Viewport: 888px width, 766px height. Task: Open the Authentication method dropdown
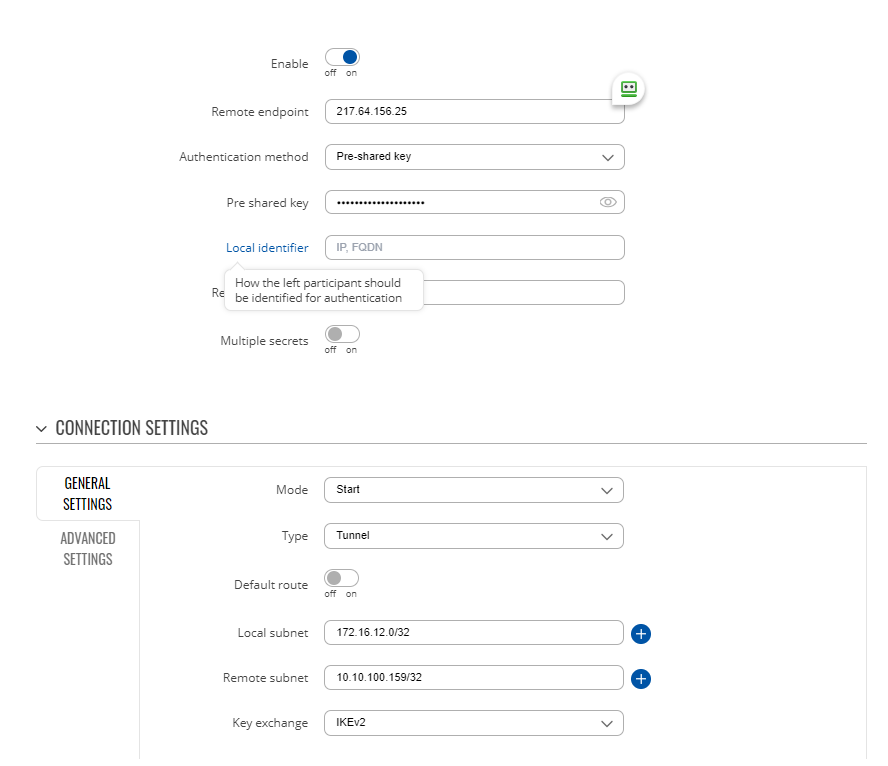pos(474,157)
